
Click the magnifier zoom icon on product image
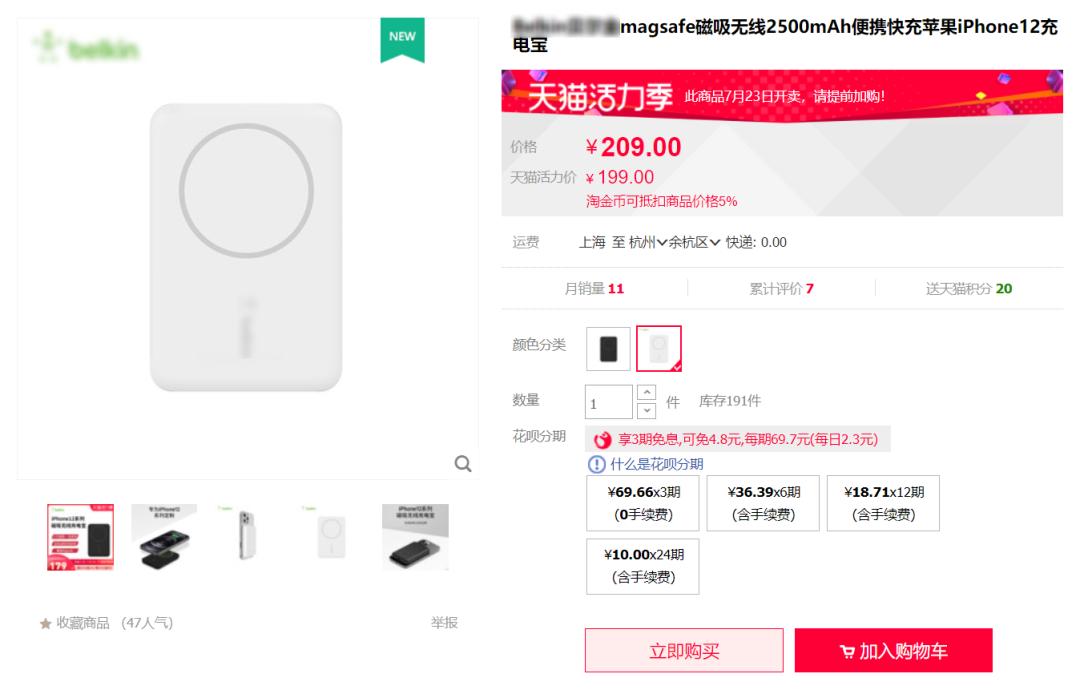(463, 463)
